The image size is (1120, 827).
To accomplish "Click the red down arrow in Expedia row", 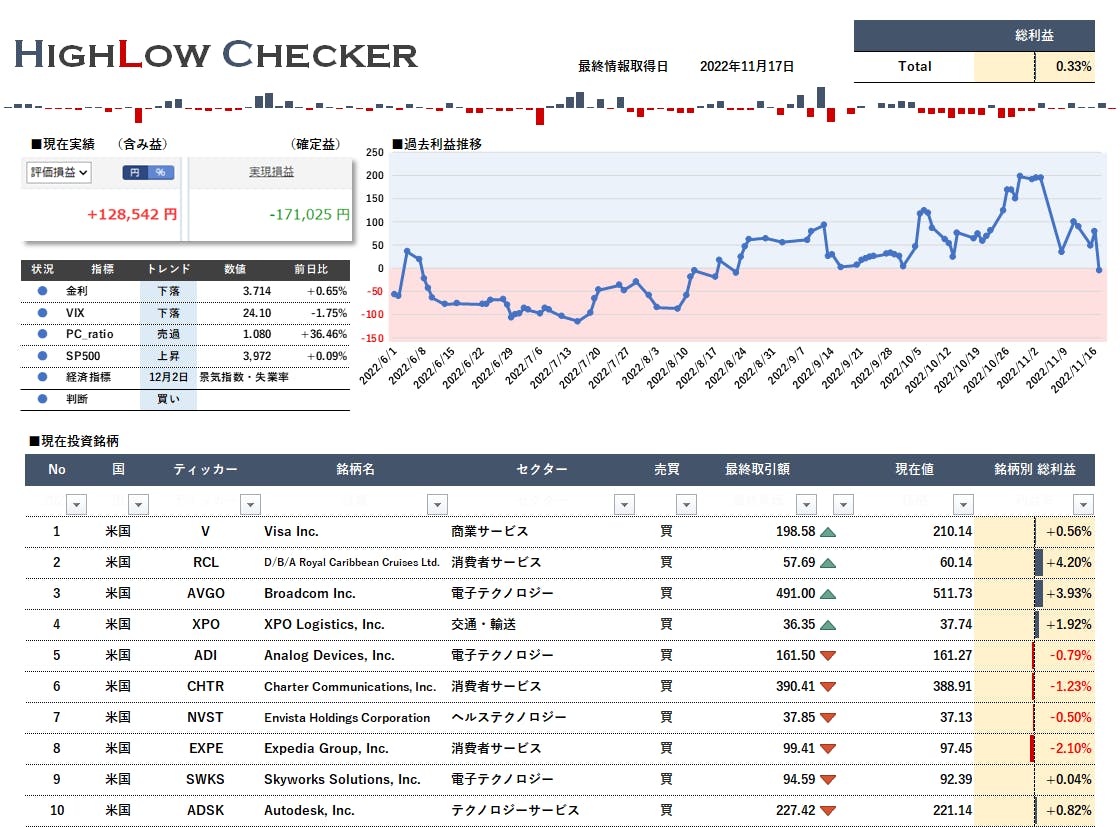I will click(827, 749).
